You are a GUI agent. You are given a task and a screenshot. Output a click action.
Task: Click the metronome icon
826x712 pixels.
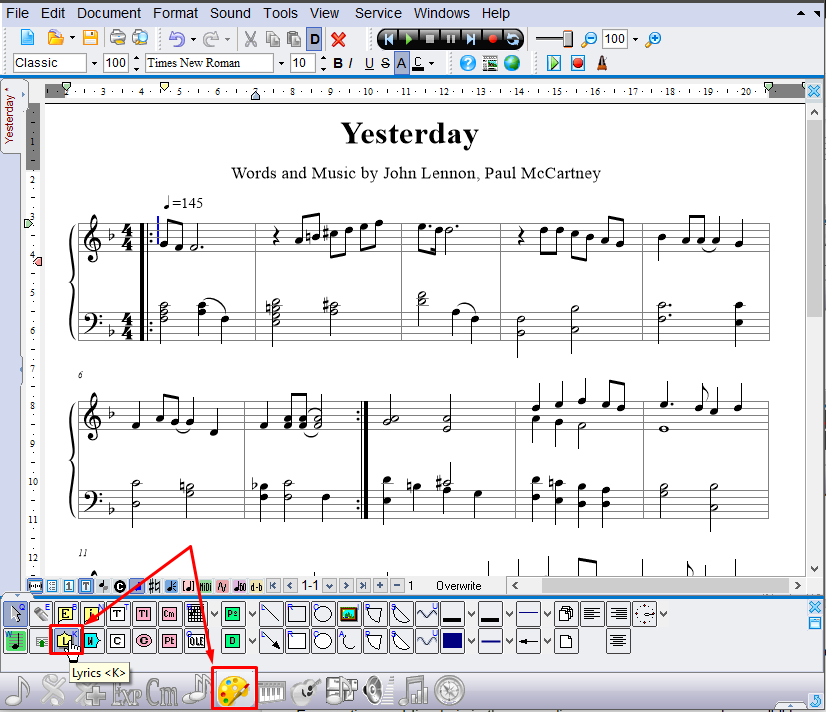[602, 63]
